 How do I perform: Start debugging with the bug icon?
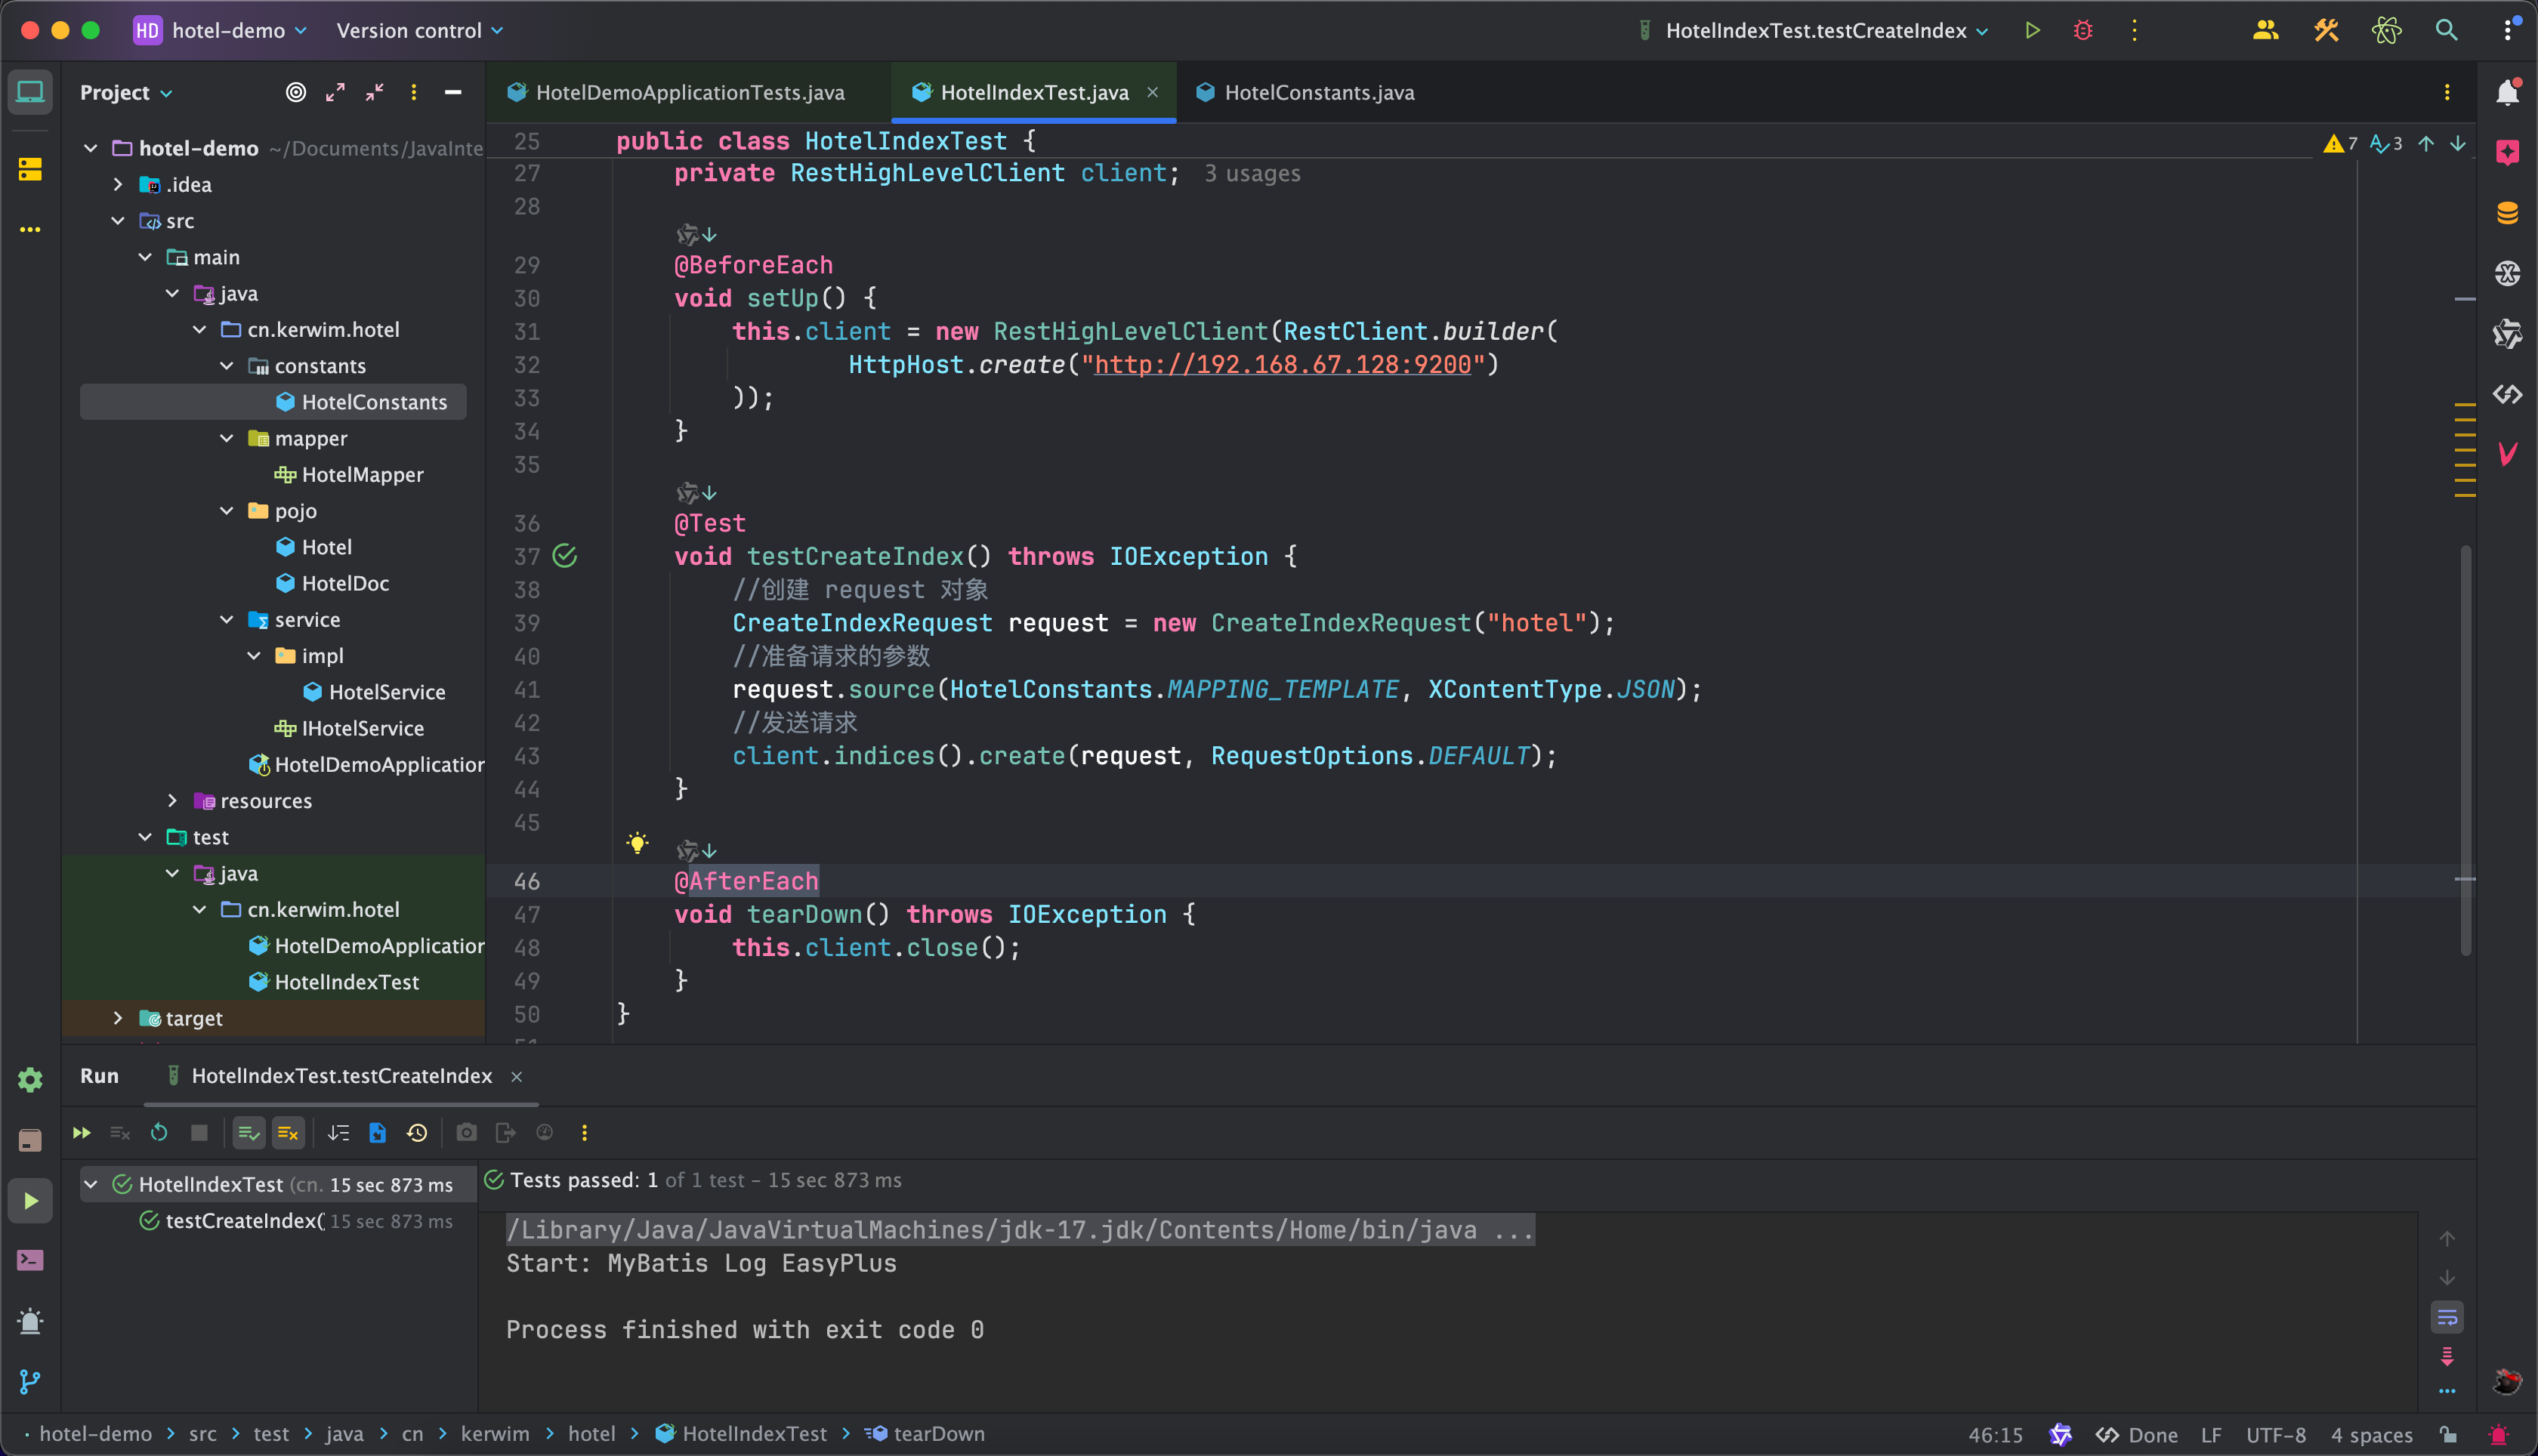2083,31
